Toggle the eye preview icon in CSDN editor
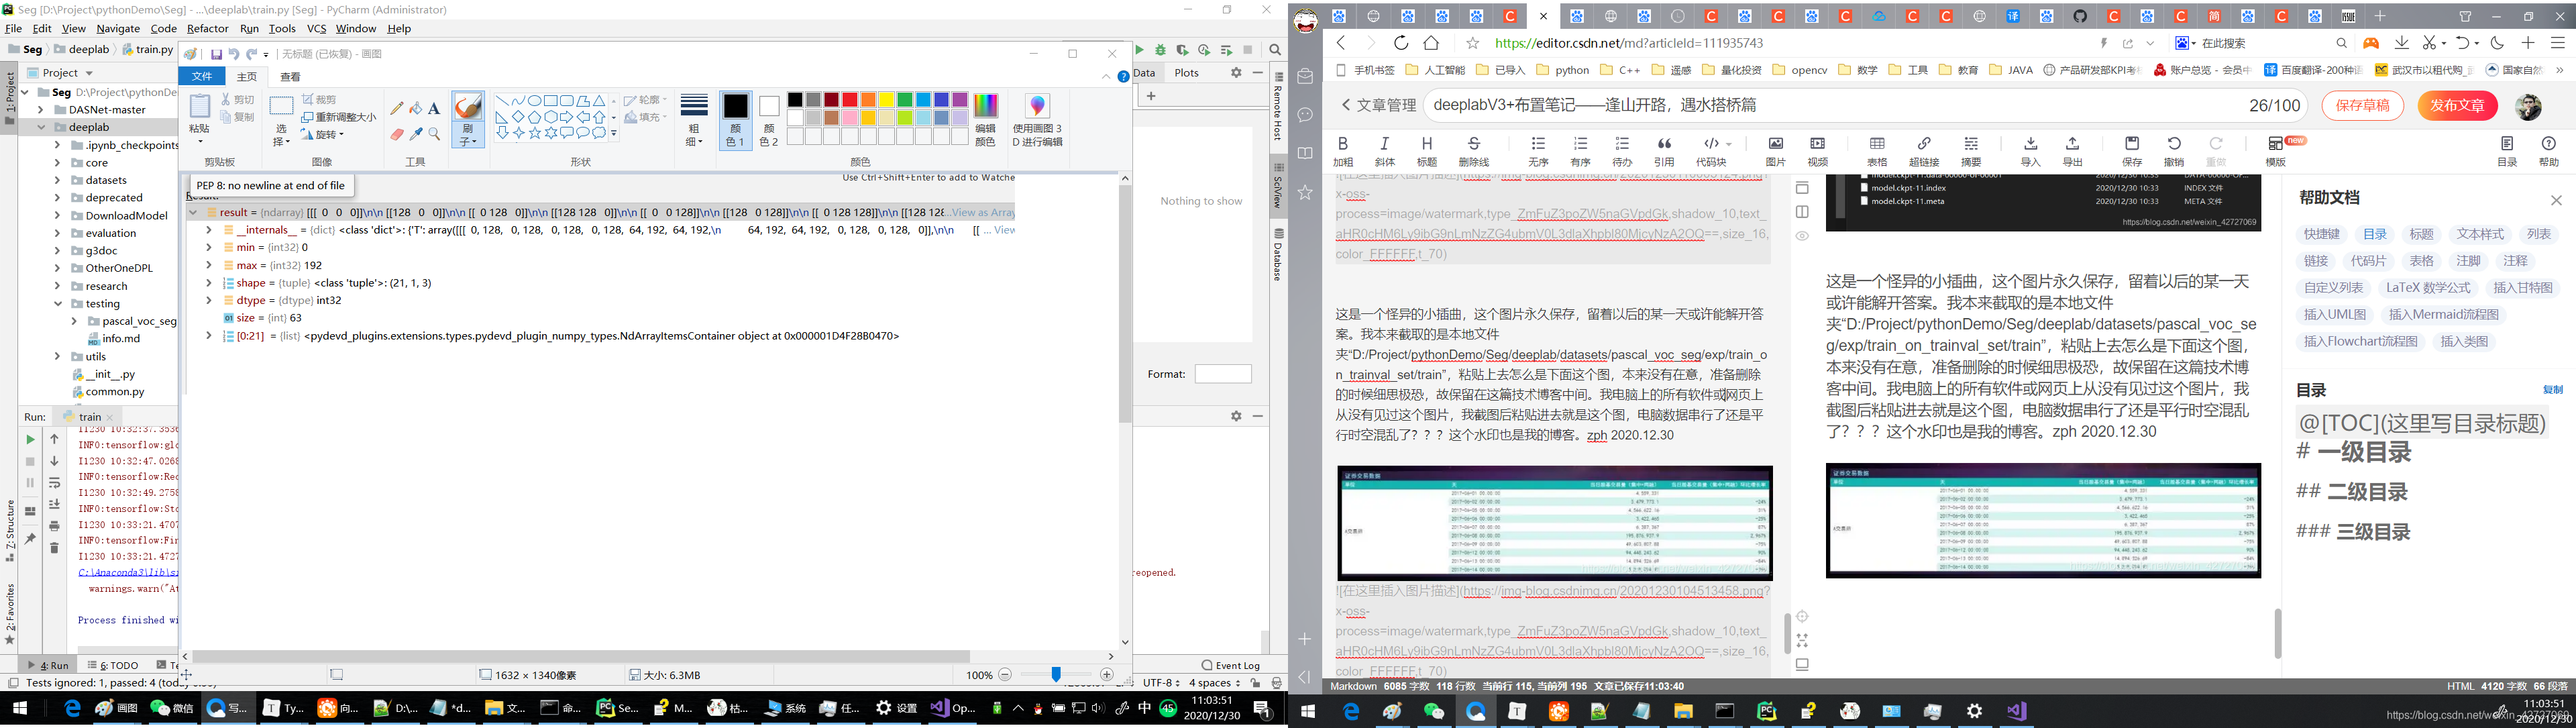2576x728 pixels. coord(1802,236)
